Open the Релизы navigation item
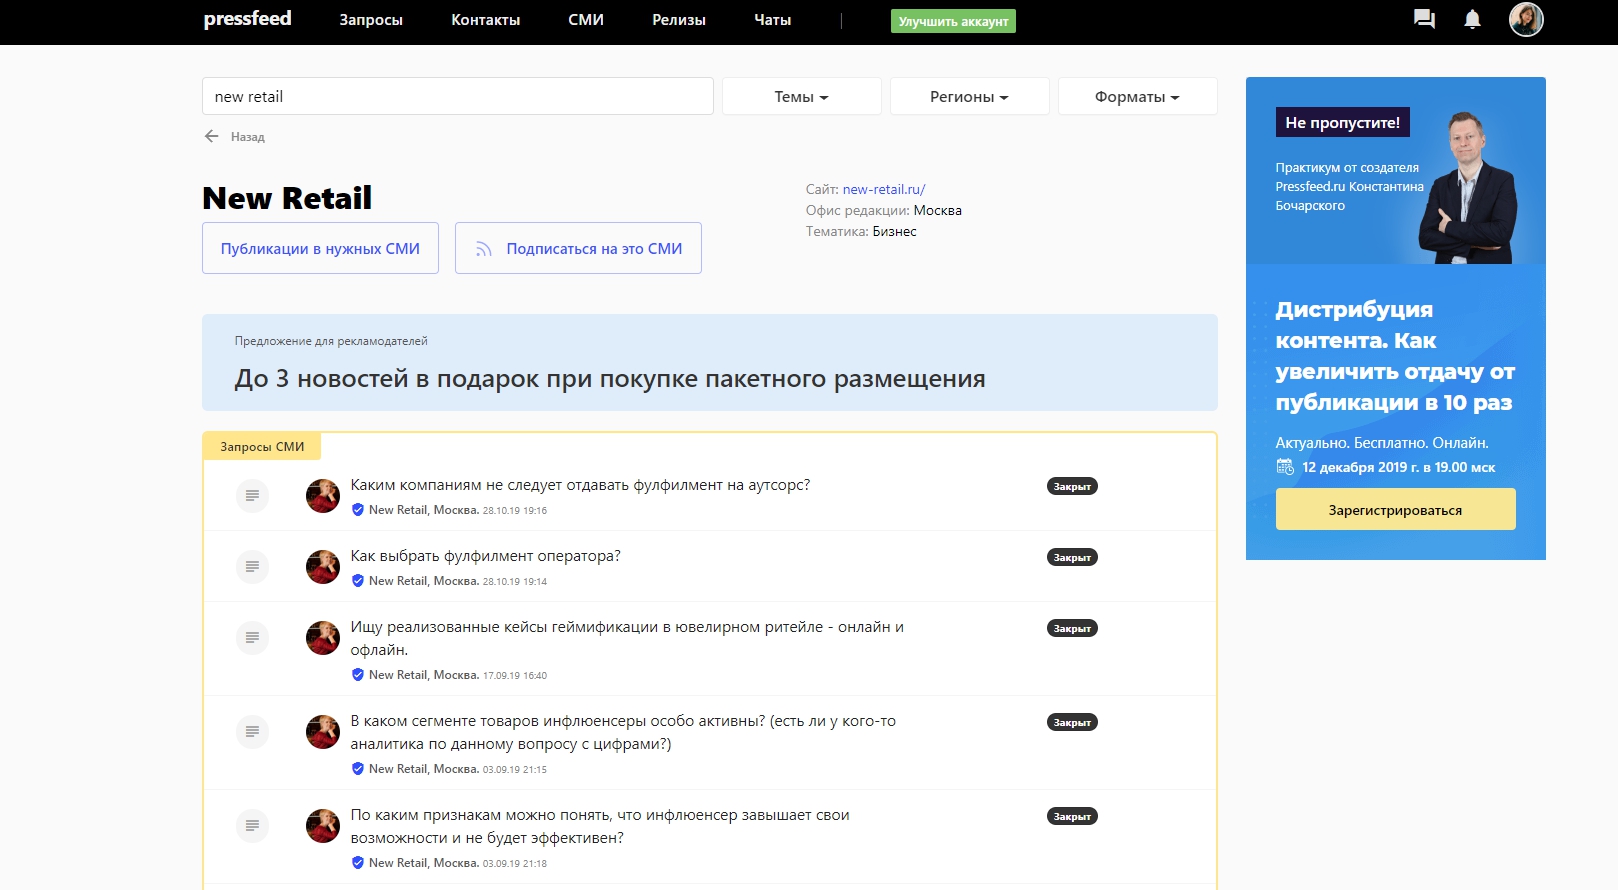This screenshot has height=890, width=1618. click(678, 20)
